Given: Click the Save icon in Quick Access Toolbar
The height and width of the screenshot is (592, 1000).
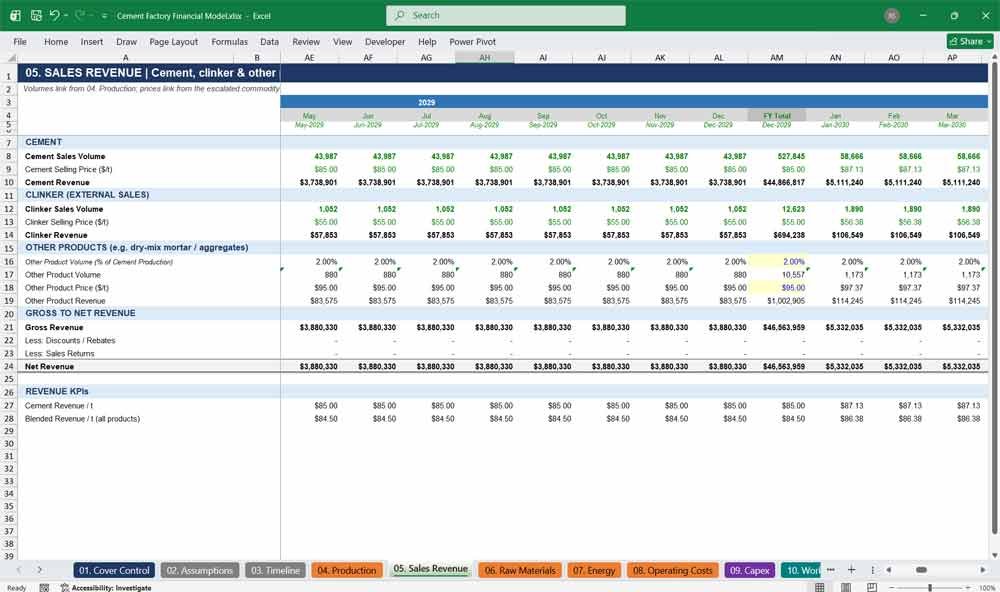Looking at the screenshot, I should click(x=36, y=15).
